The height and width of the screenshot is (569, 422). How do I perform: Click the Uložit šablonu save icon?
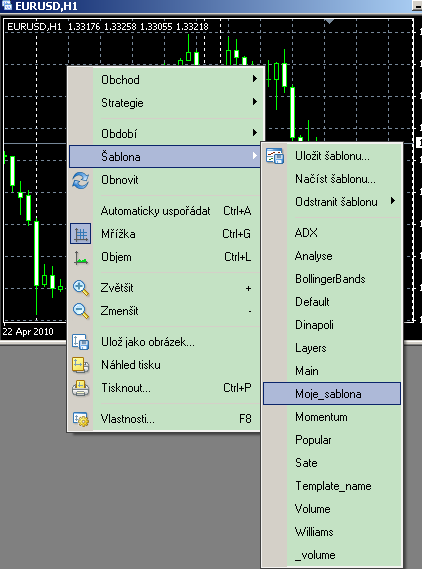pos(275,156)
